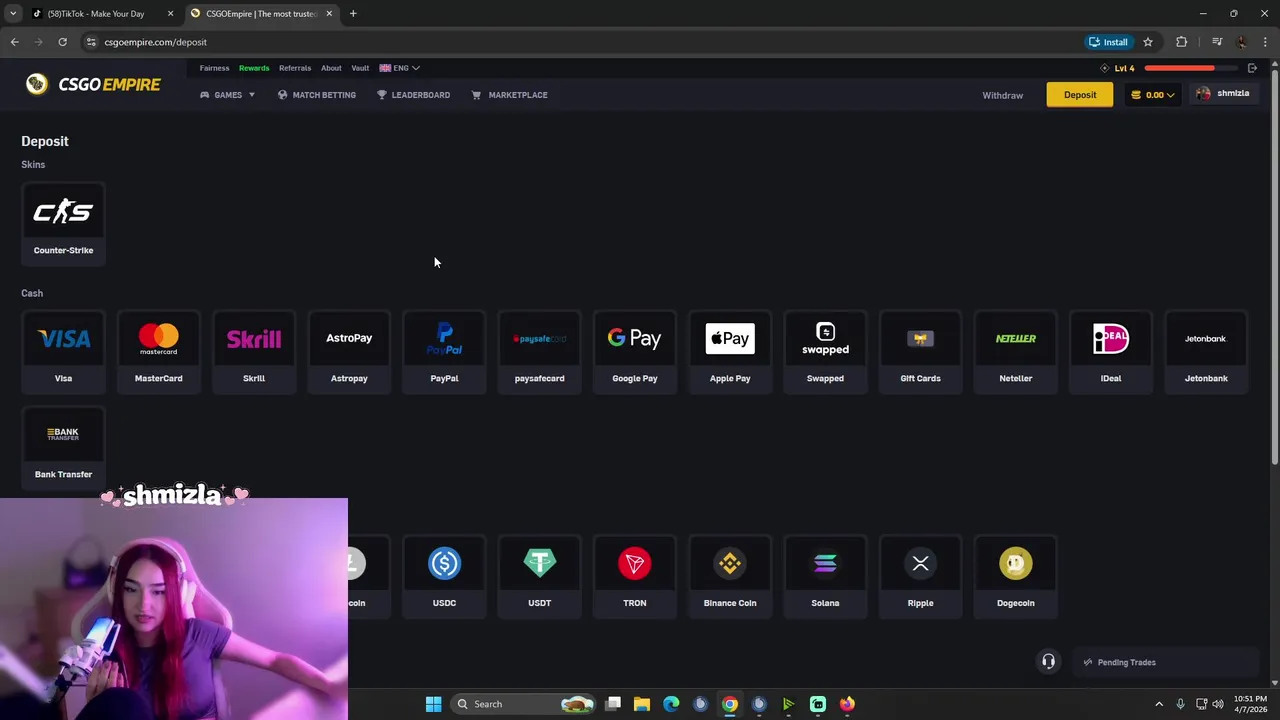The width and height of the screenshot is (1280, 720).
Task: Open Match Betting section
Action: 316,95
